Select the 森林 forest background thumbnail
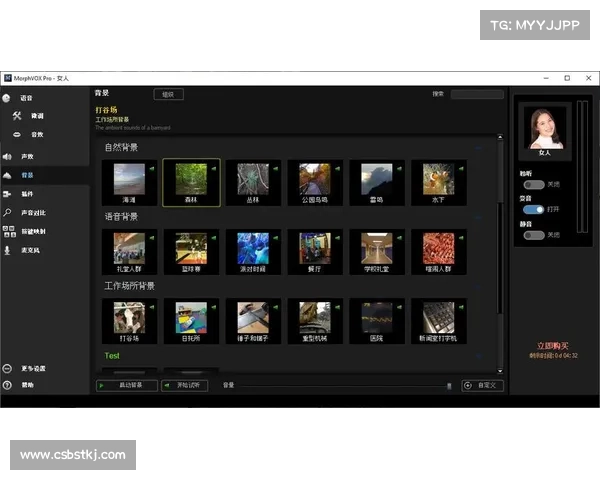The width and height of the screenshot is (600, 480). pos(191,183)
